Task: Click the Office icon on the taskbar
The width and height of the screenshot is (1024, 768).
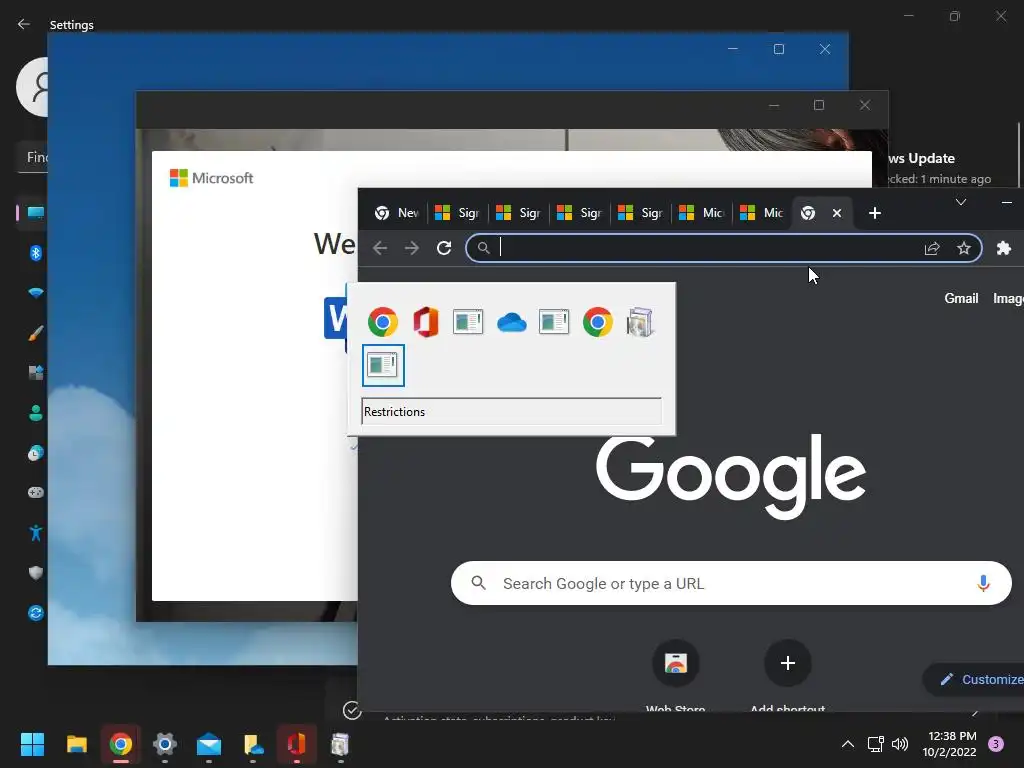Action: (296, 744)
